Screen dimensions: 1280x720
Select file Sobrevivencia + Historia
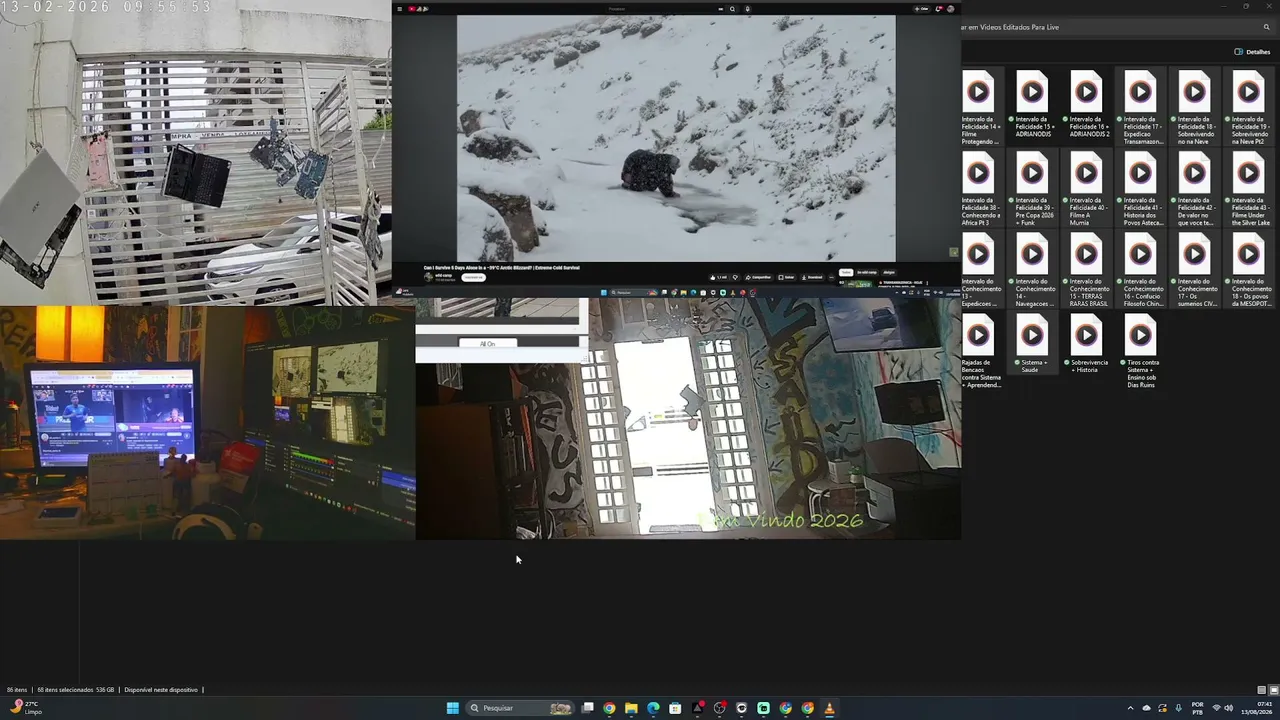1086,345
